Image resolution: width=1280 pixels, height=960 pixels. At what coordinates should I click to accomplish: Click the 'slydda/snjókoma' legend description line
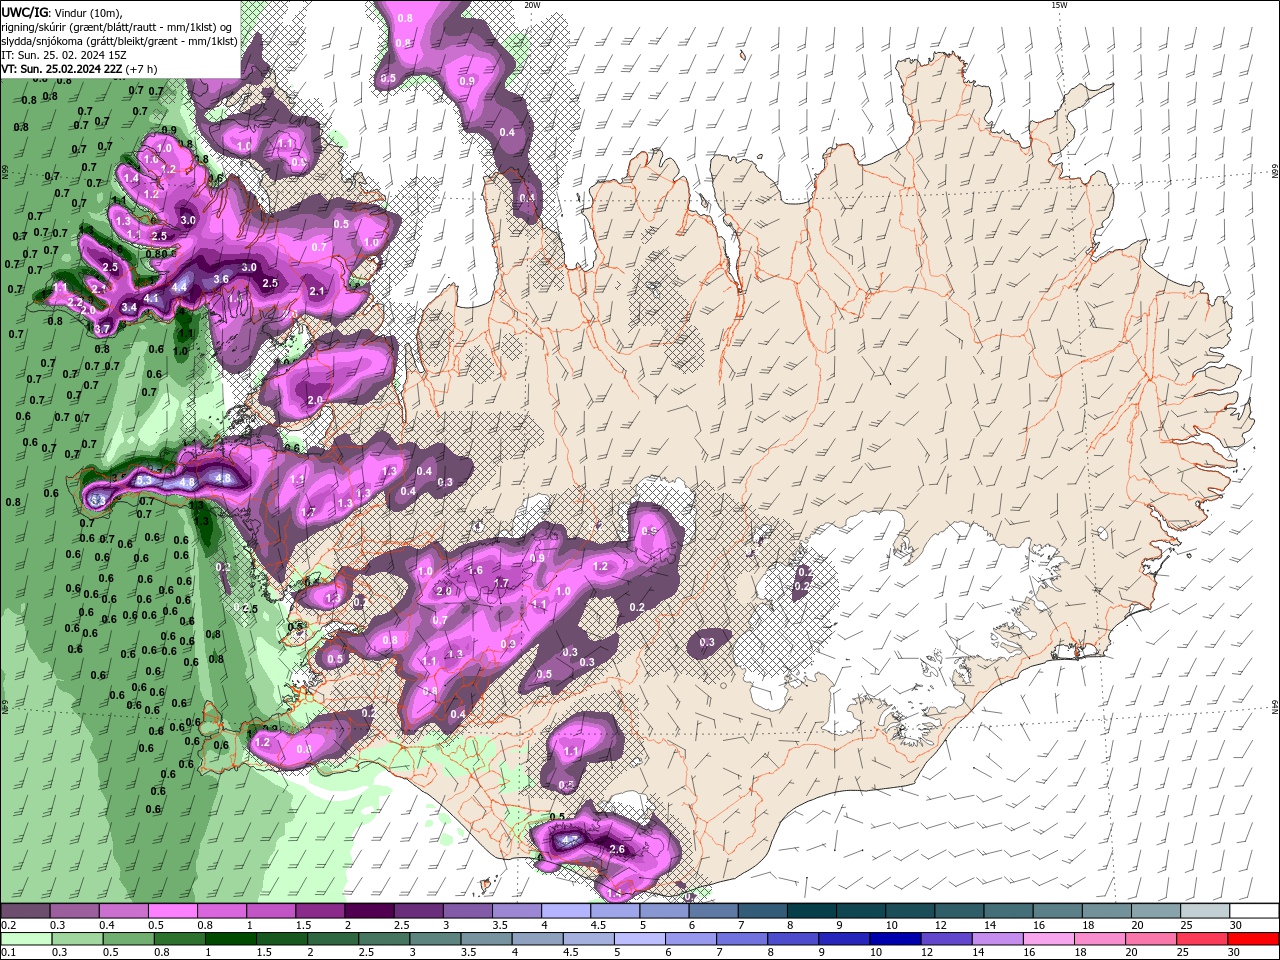coord(119,41)
